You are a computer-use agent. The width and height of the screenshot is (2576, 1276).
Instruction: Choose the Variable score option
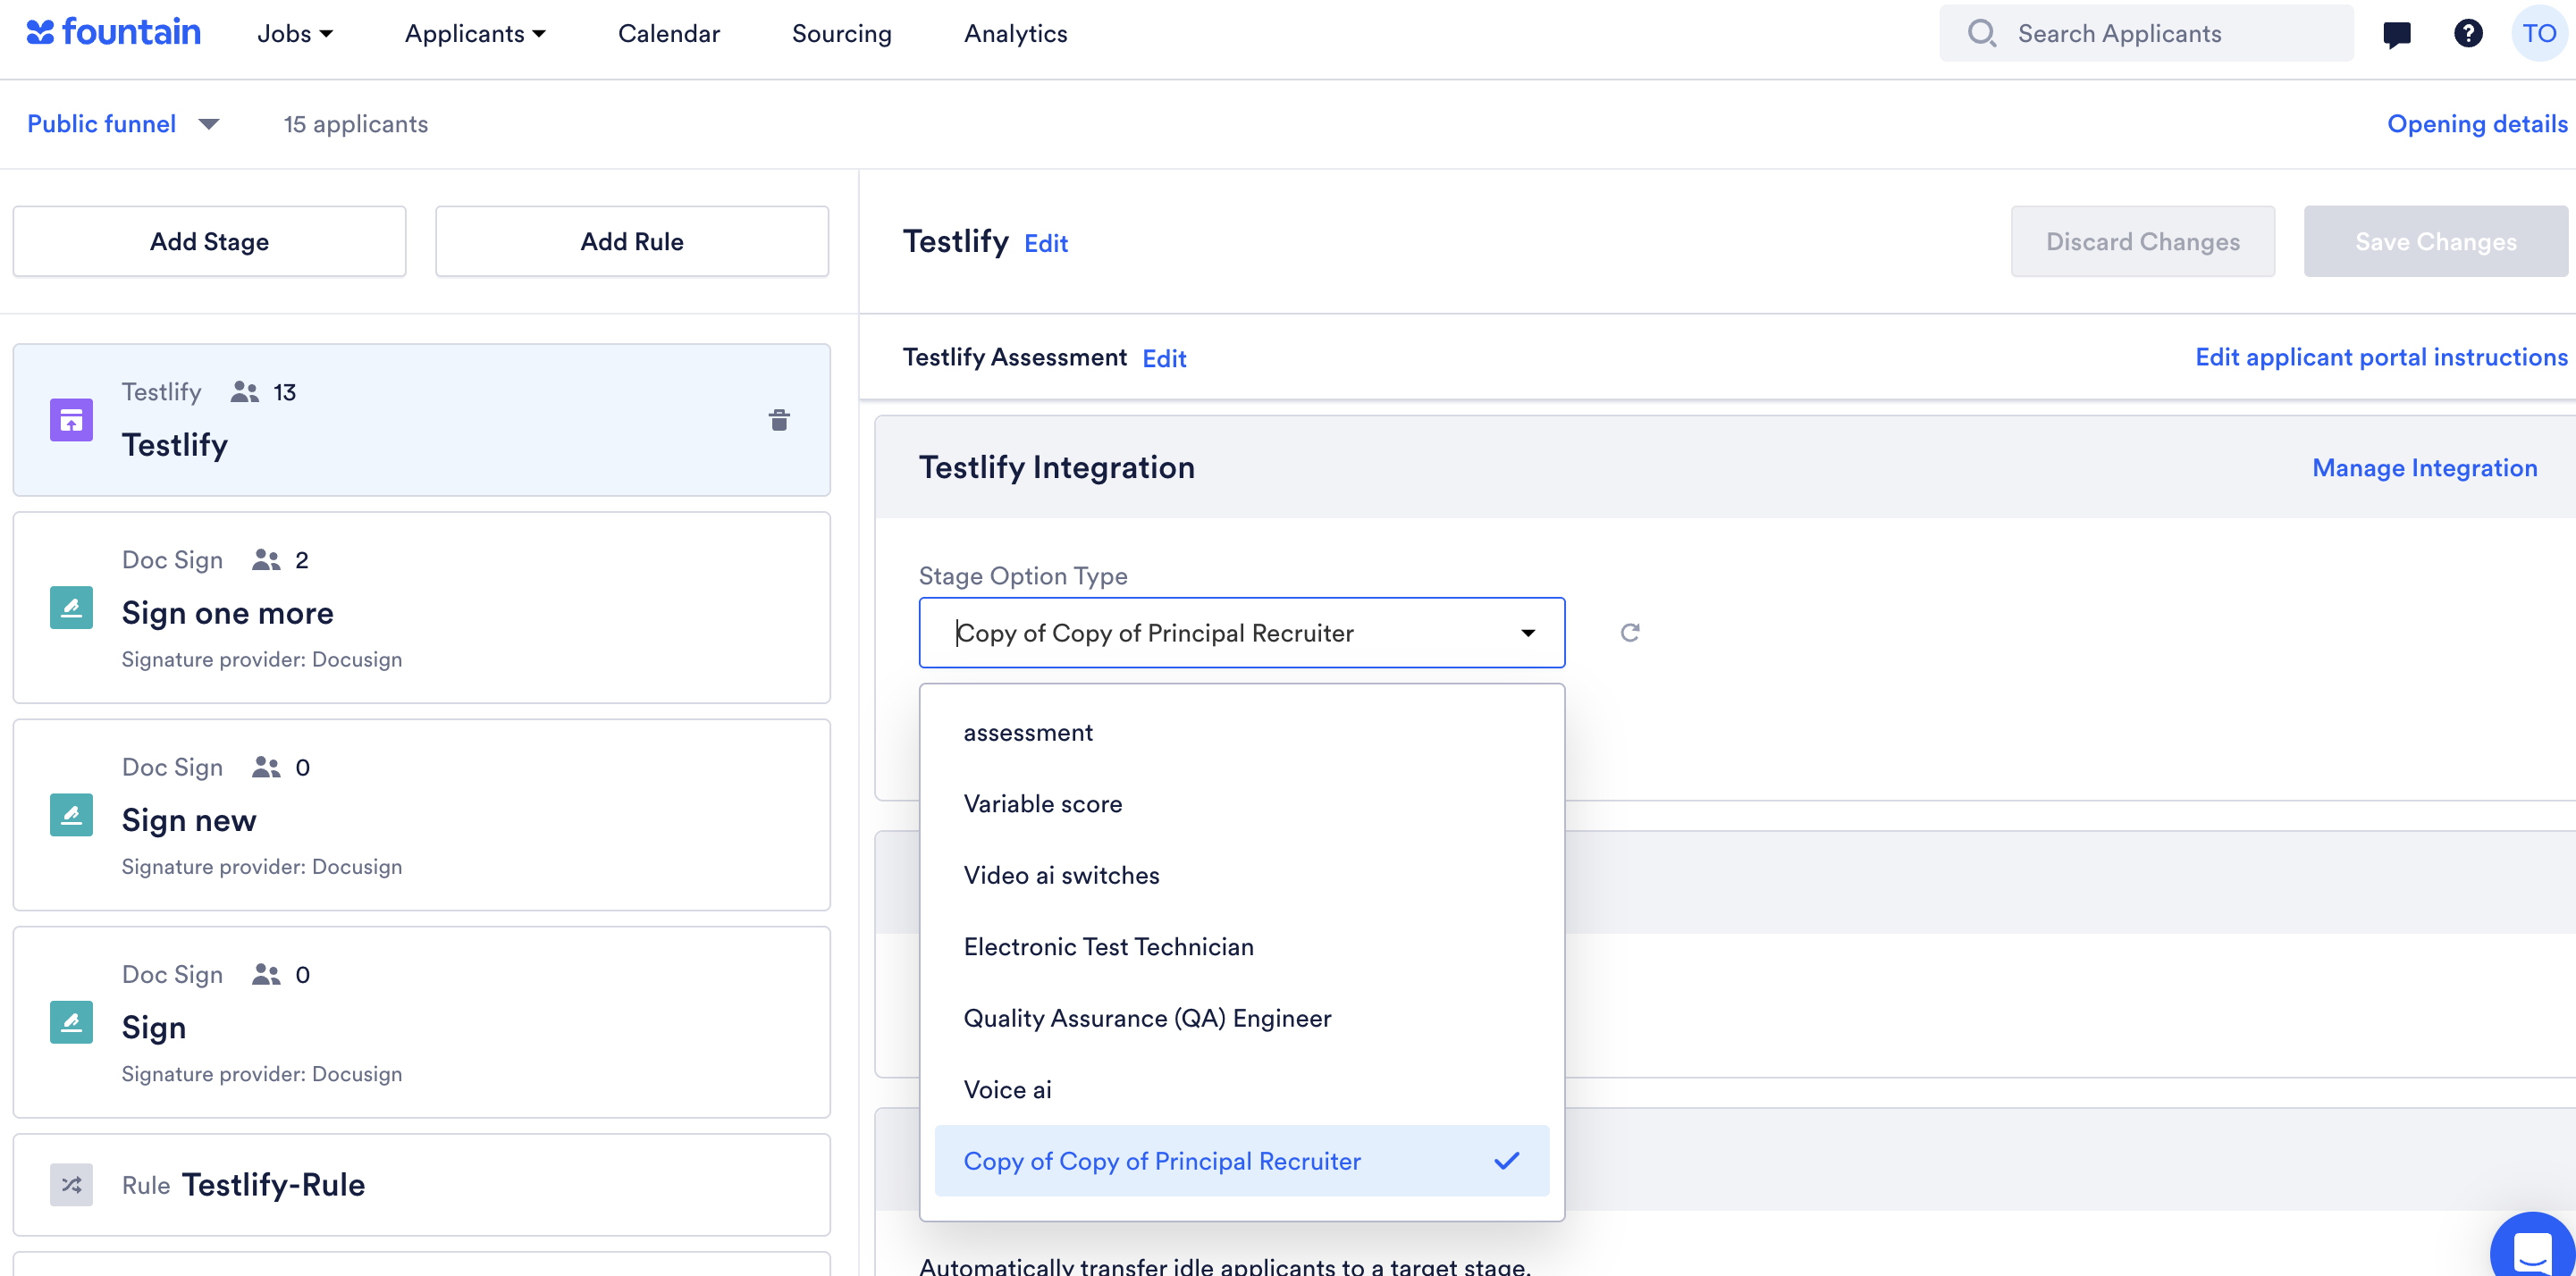[1241, 804]
